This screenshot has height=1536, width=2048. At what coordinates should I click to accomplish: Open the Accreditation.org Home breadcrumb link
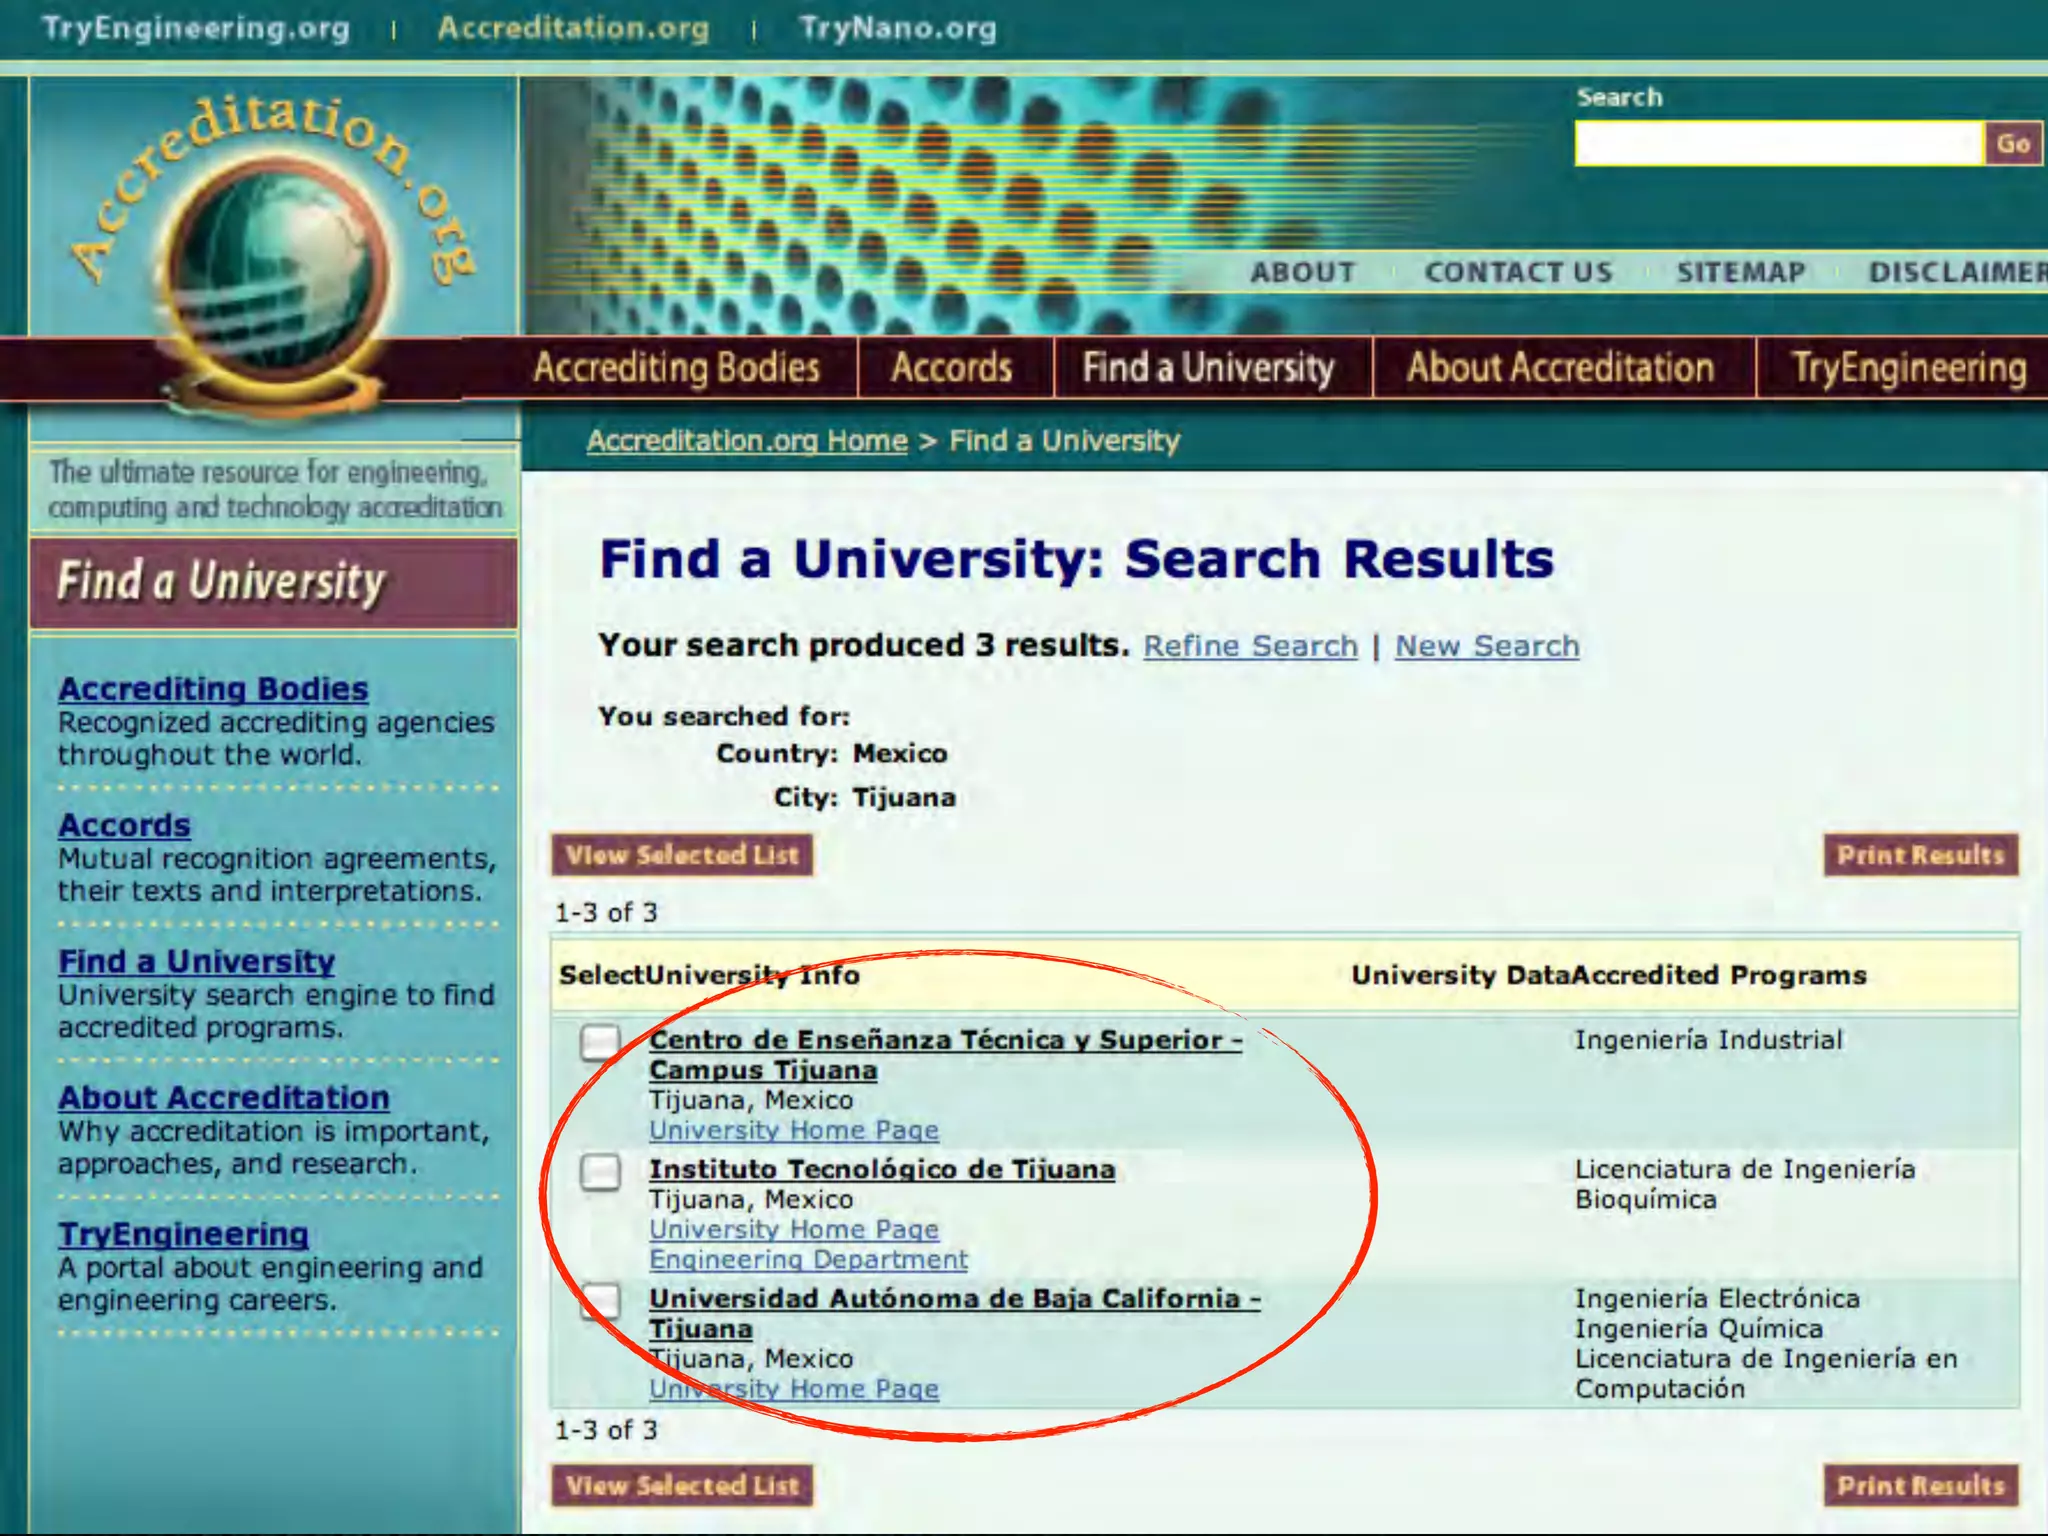click(x=746, y=441)
